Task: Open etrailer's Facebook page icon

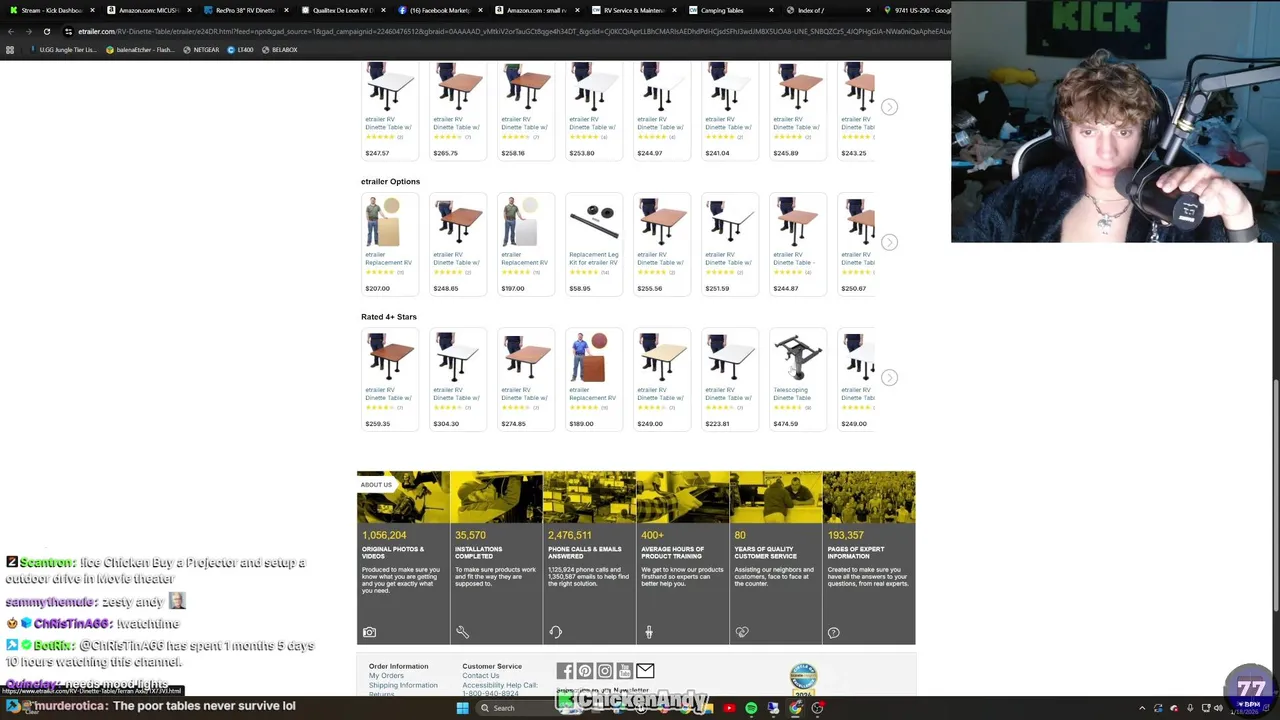Action: (565, 671)
